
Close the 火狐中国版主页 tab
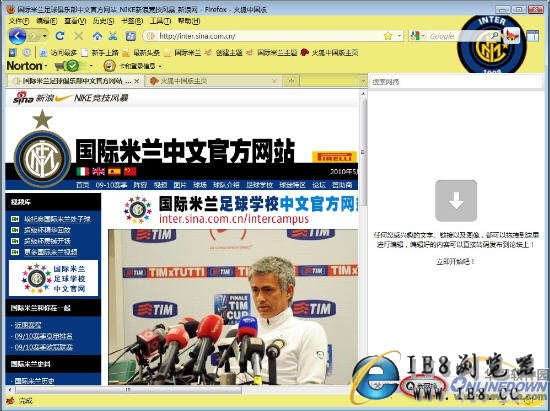point(275,81)
